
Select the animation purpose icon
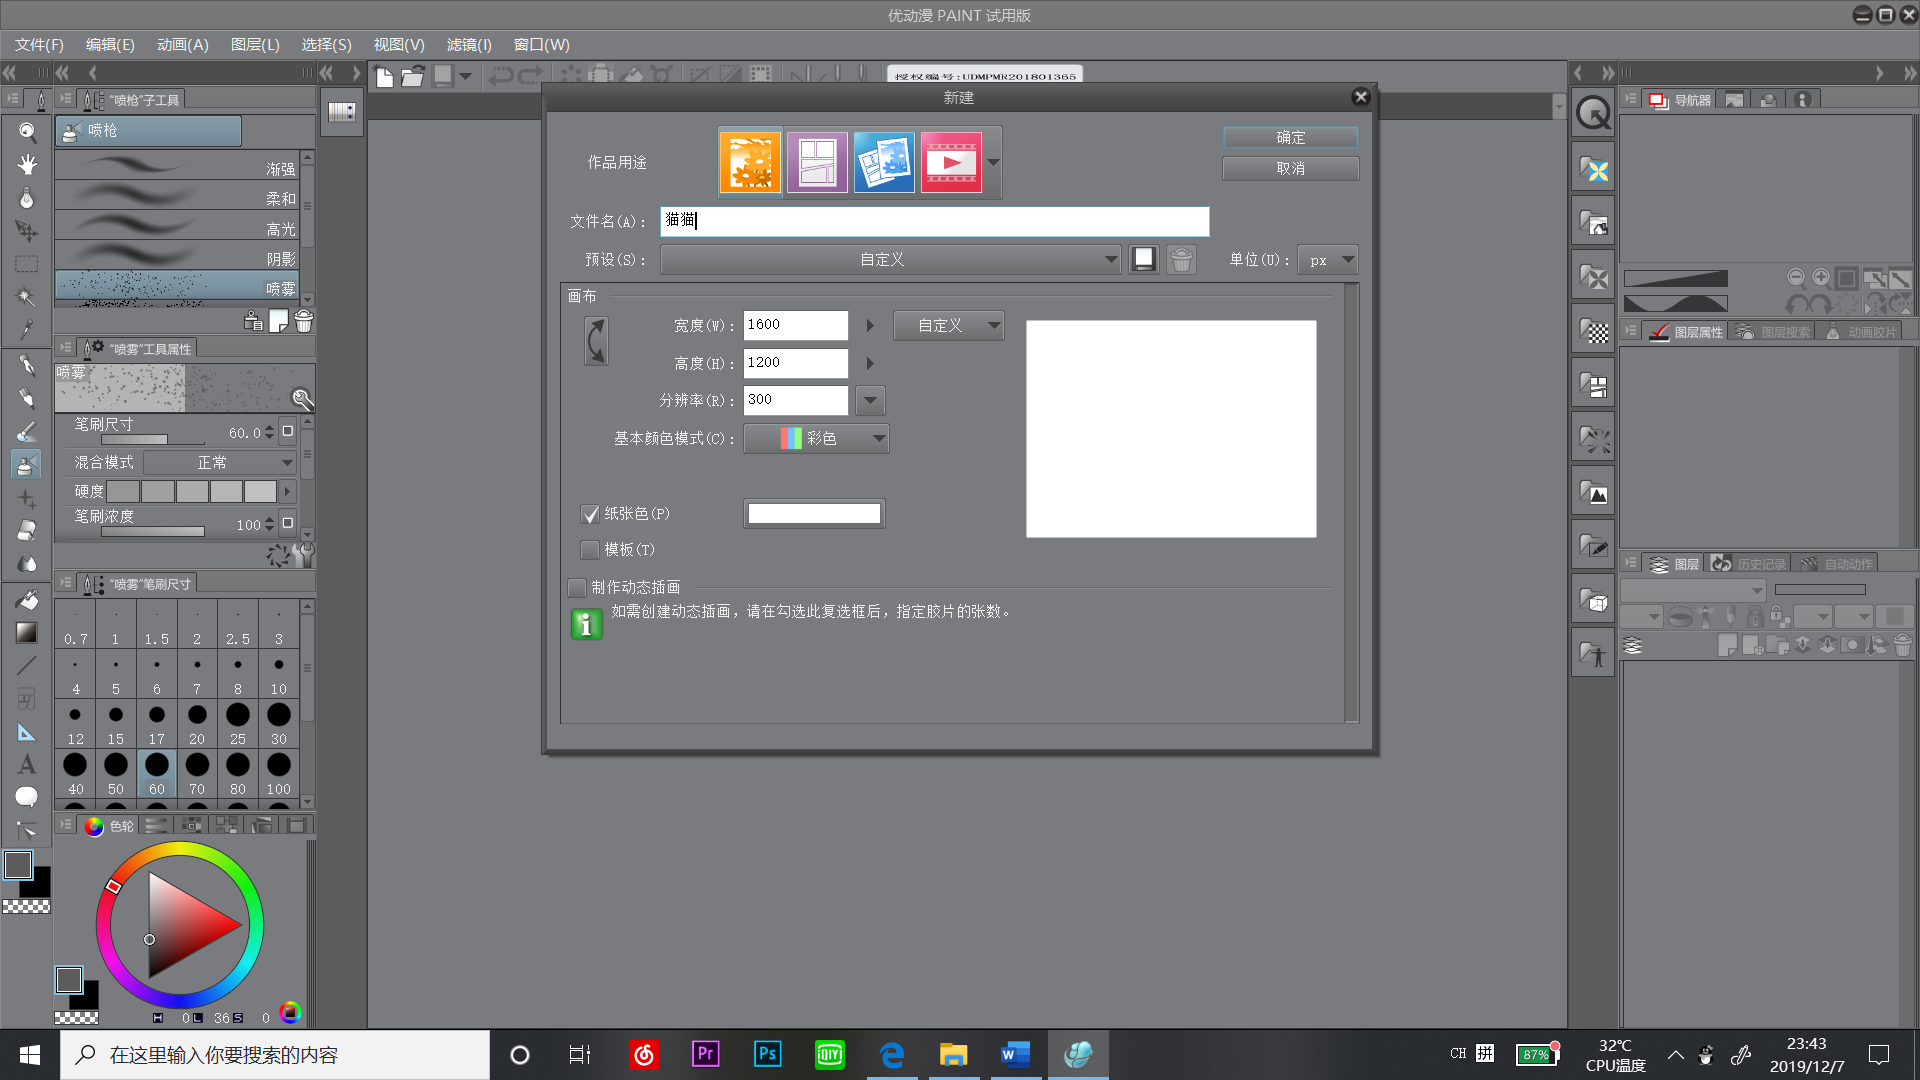(x=951, y=162)
